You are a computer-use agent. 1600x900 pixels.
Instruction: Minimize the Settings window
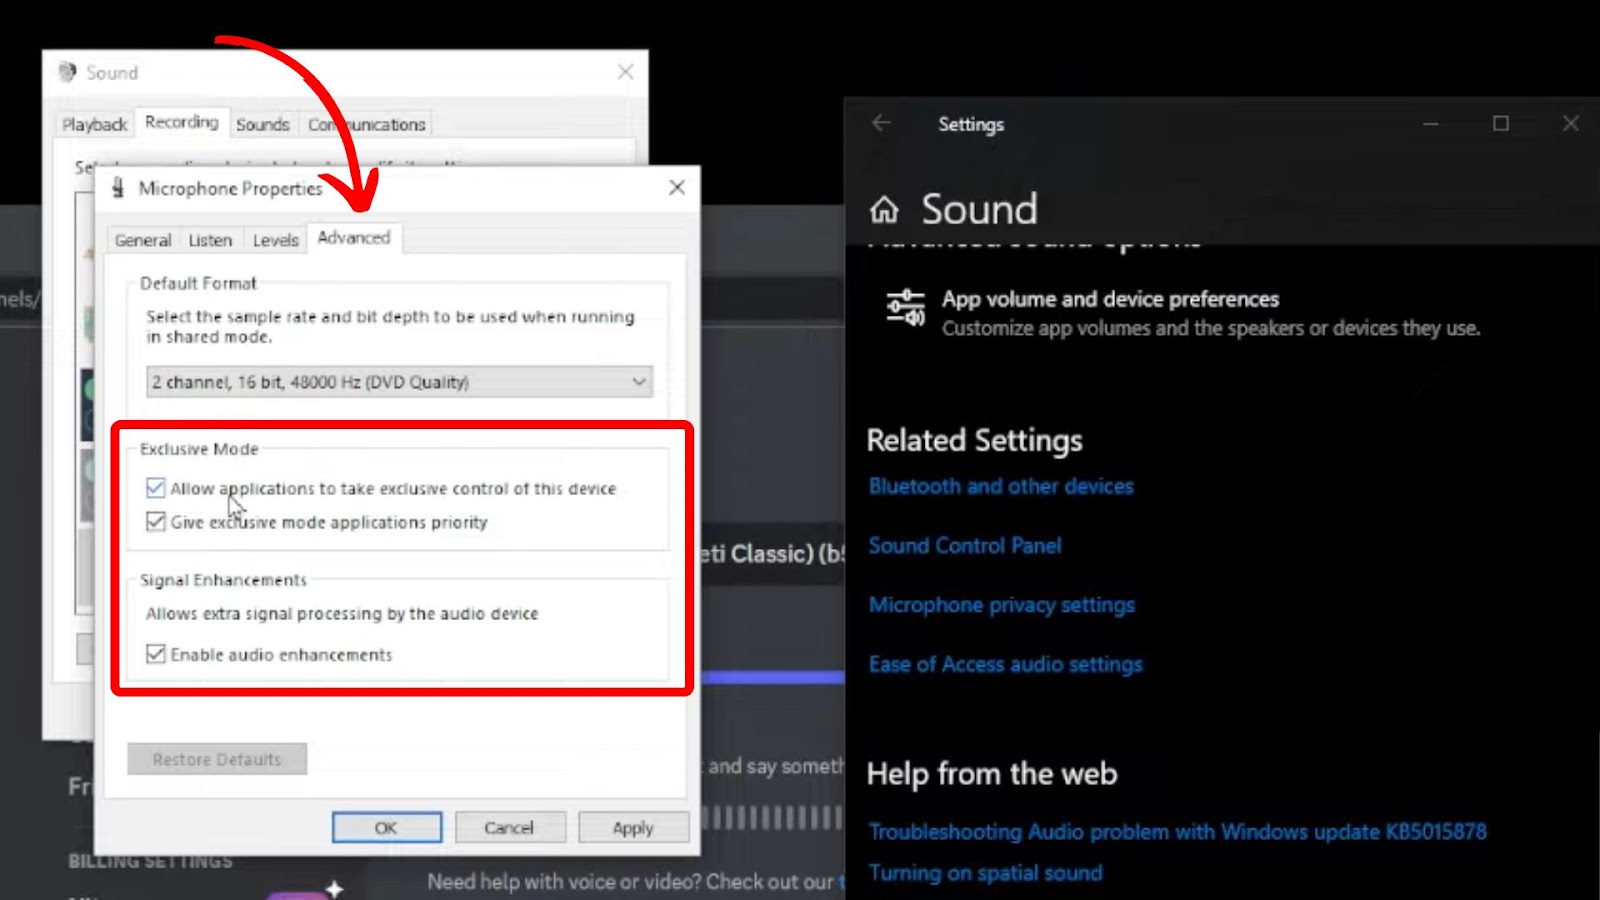click(1431, 123)
